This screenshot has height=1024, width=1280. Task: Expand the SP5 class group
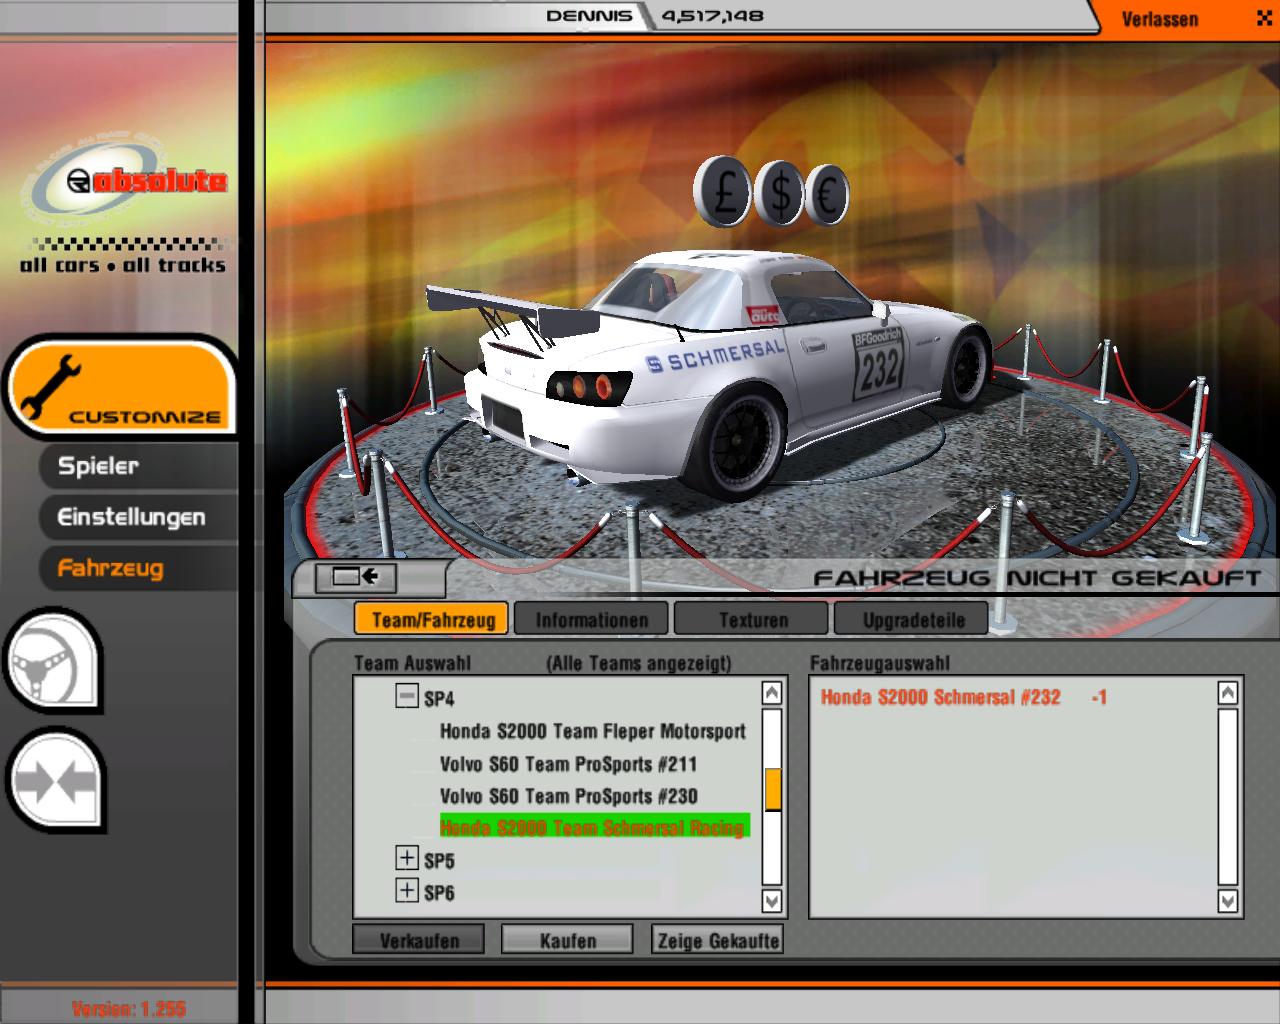click(x=406, y=857)
